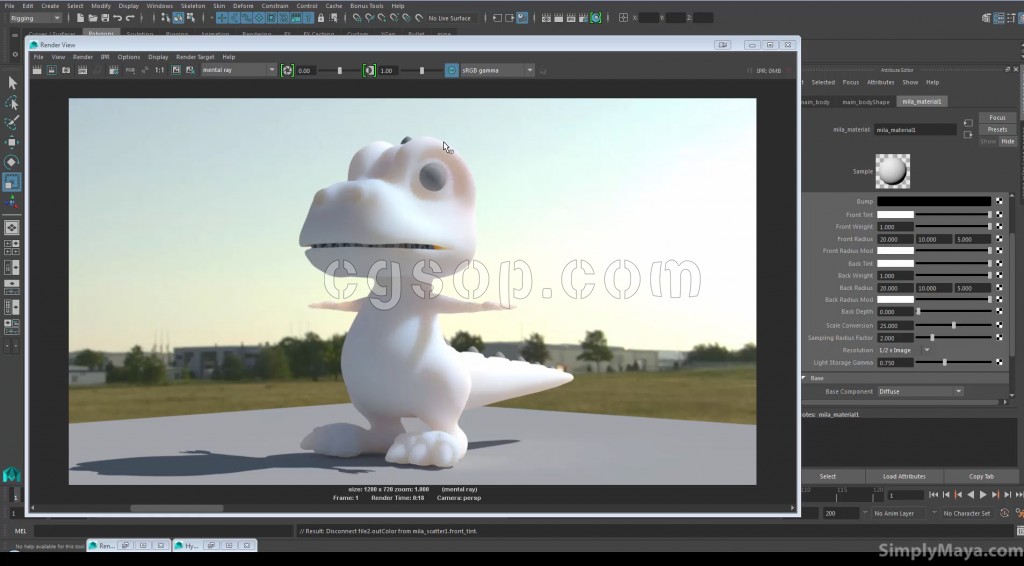Click the Presets button
This screenshot has height=566, width=1024.
tap(997, 129)
